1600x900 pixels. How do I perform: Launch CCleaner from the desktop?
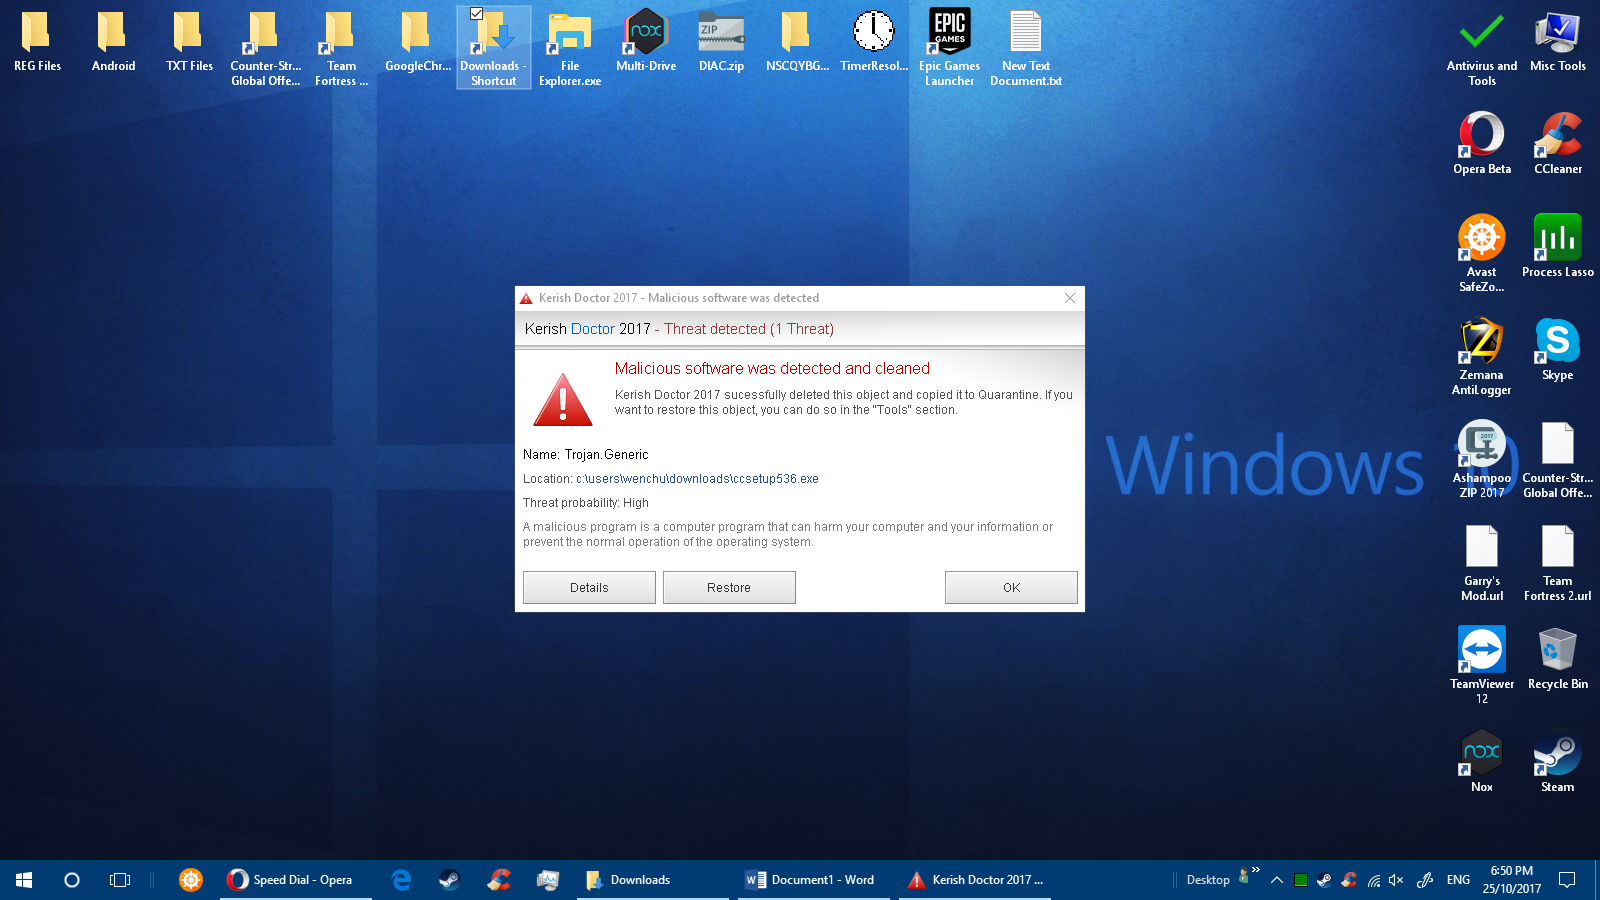(x=1558, y=144)
